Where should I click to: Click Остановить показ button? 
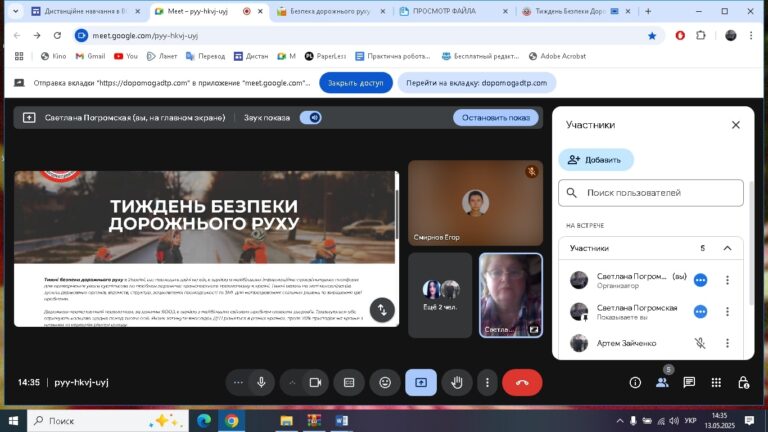pos(496,118)
